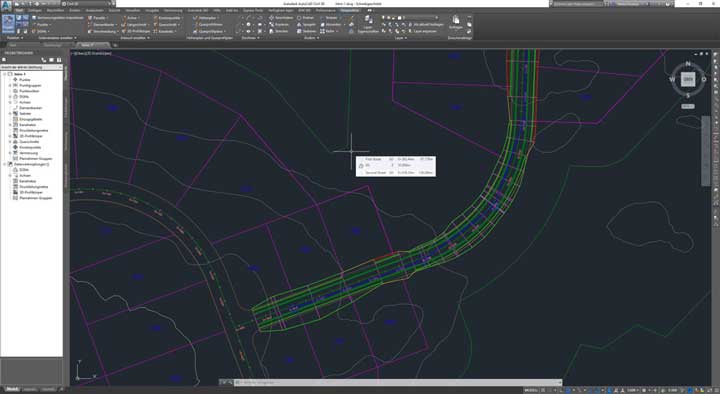Open the WKS dropdown under the ViewCube
This screenshot has height=394, width=720.
pos(687,106)
